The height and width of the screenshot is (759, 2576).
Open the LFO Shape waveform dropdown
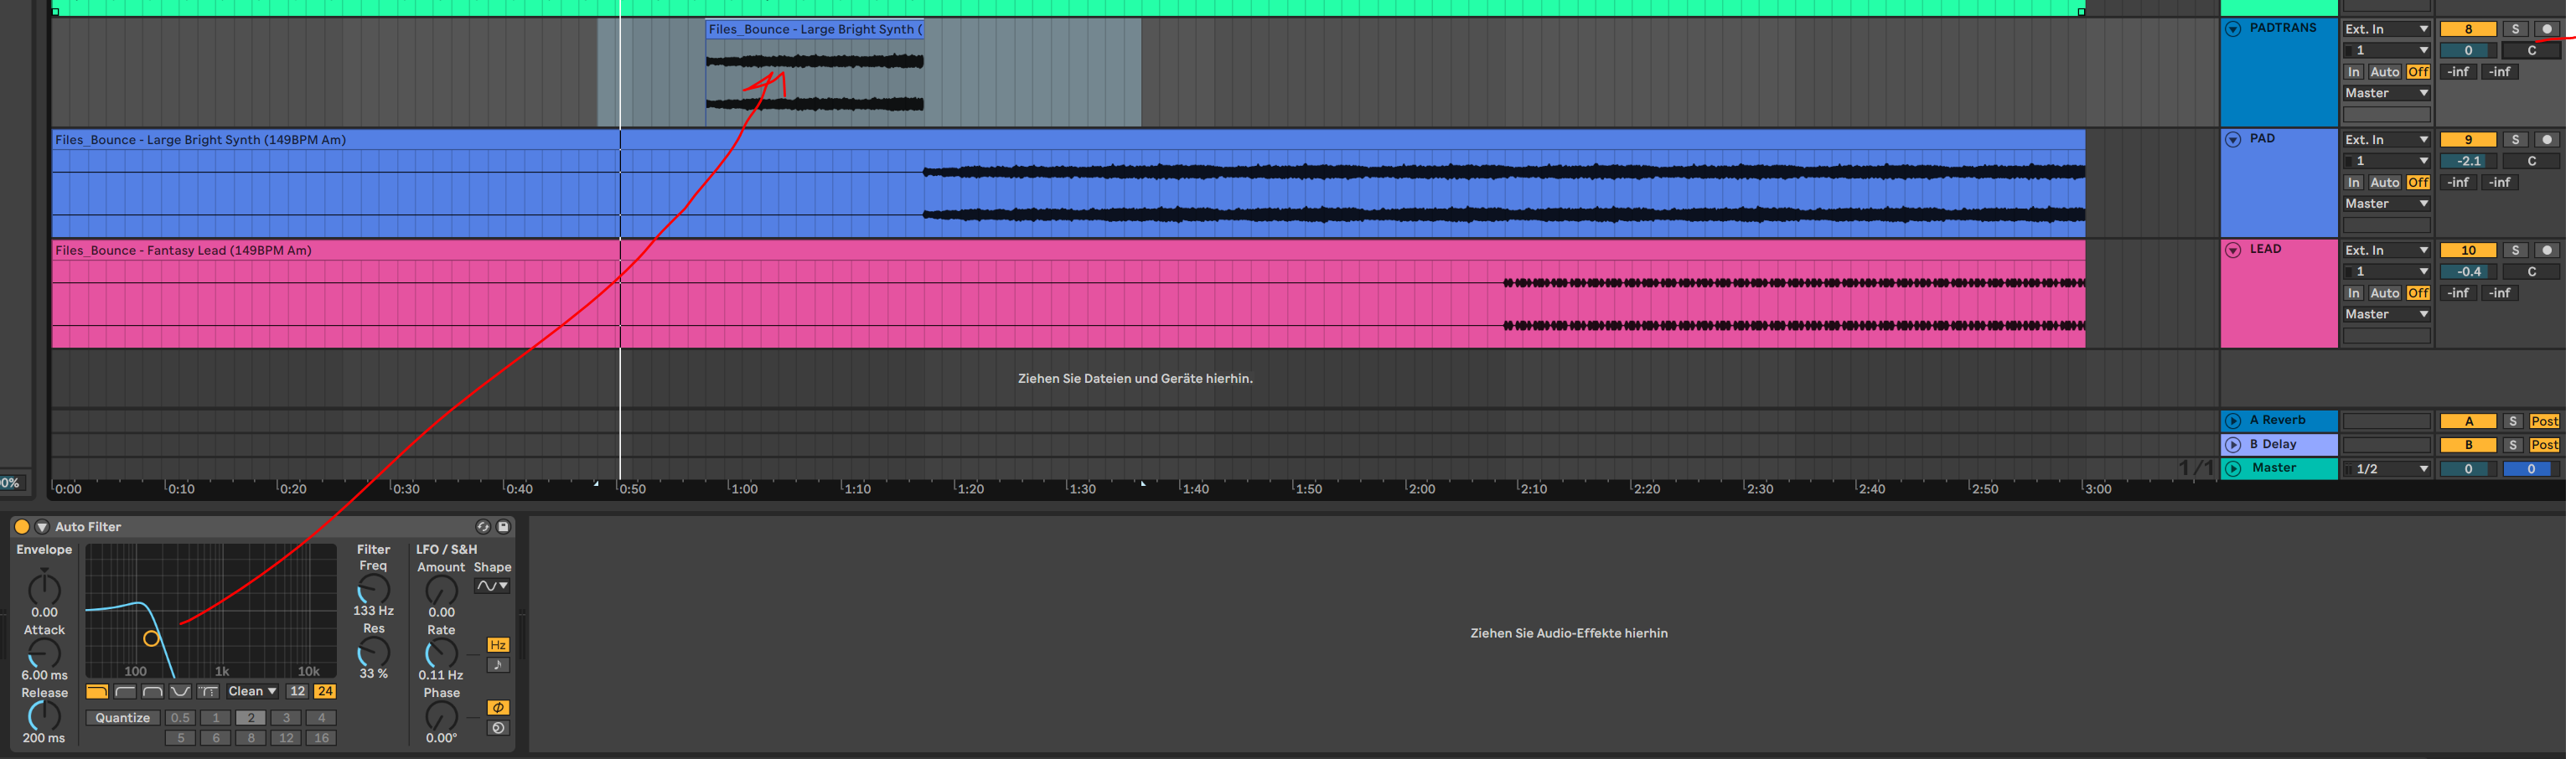point(491,586)
